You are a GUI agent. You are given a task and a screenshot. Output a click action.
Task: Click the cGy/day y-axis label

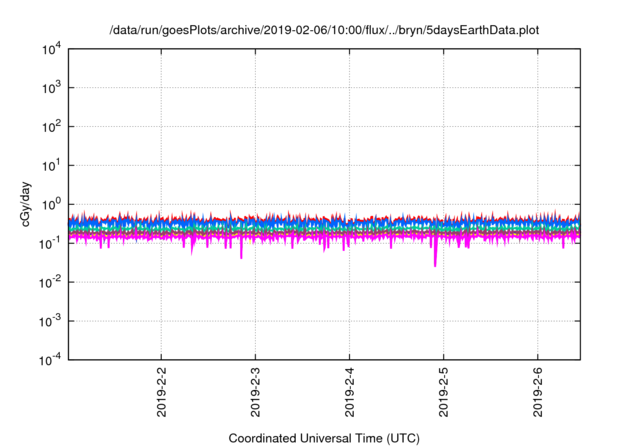coord(26,204)
